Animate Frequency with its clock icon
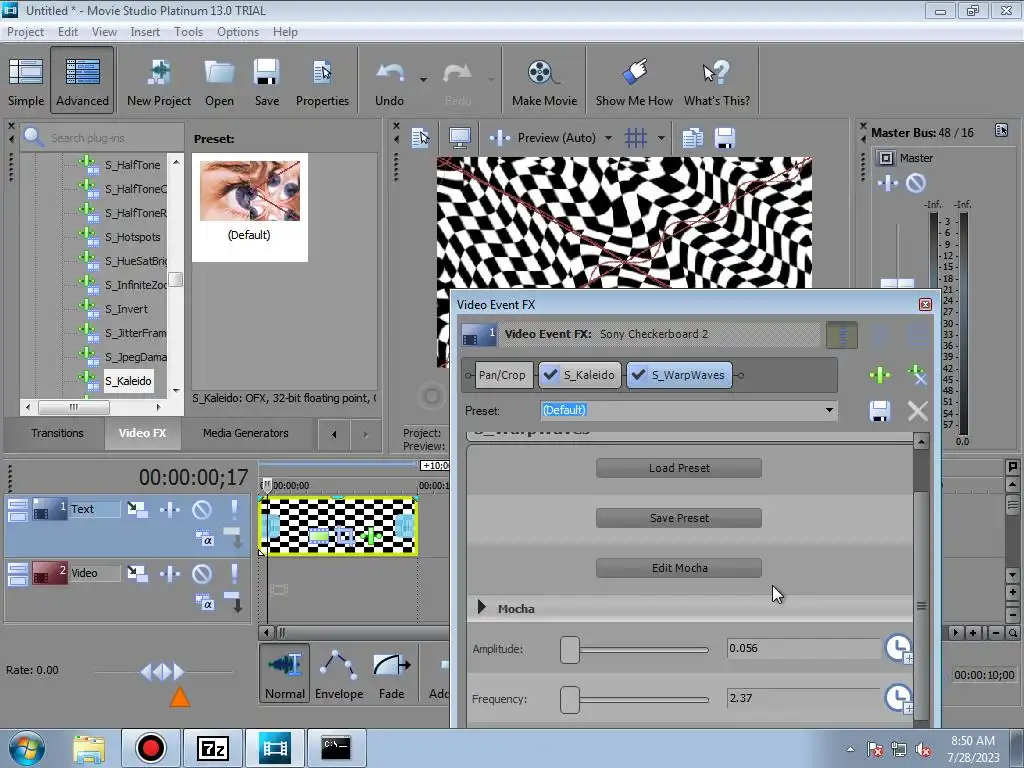Image resolution: width=1024 pixels, height=768 pixels. [x=899, y=698]
